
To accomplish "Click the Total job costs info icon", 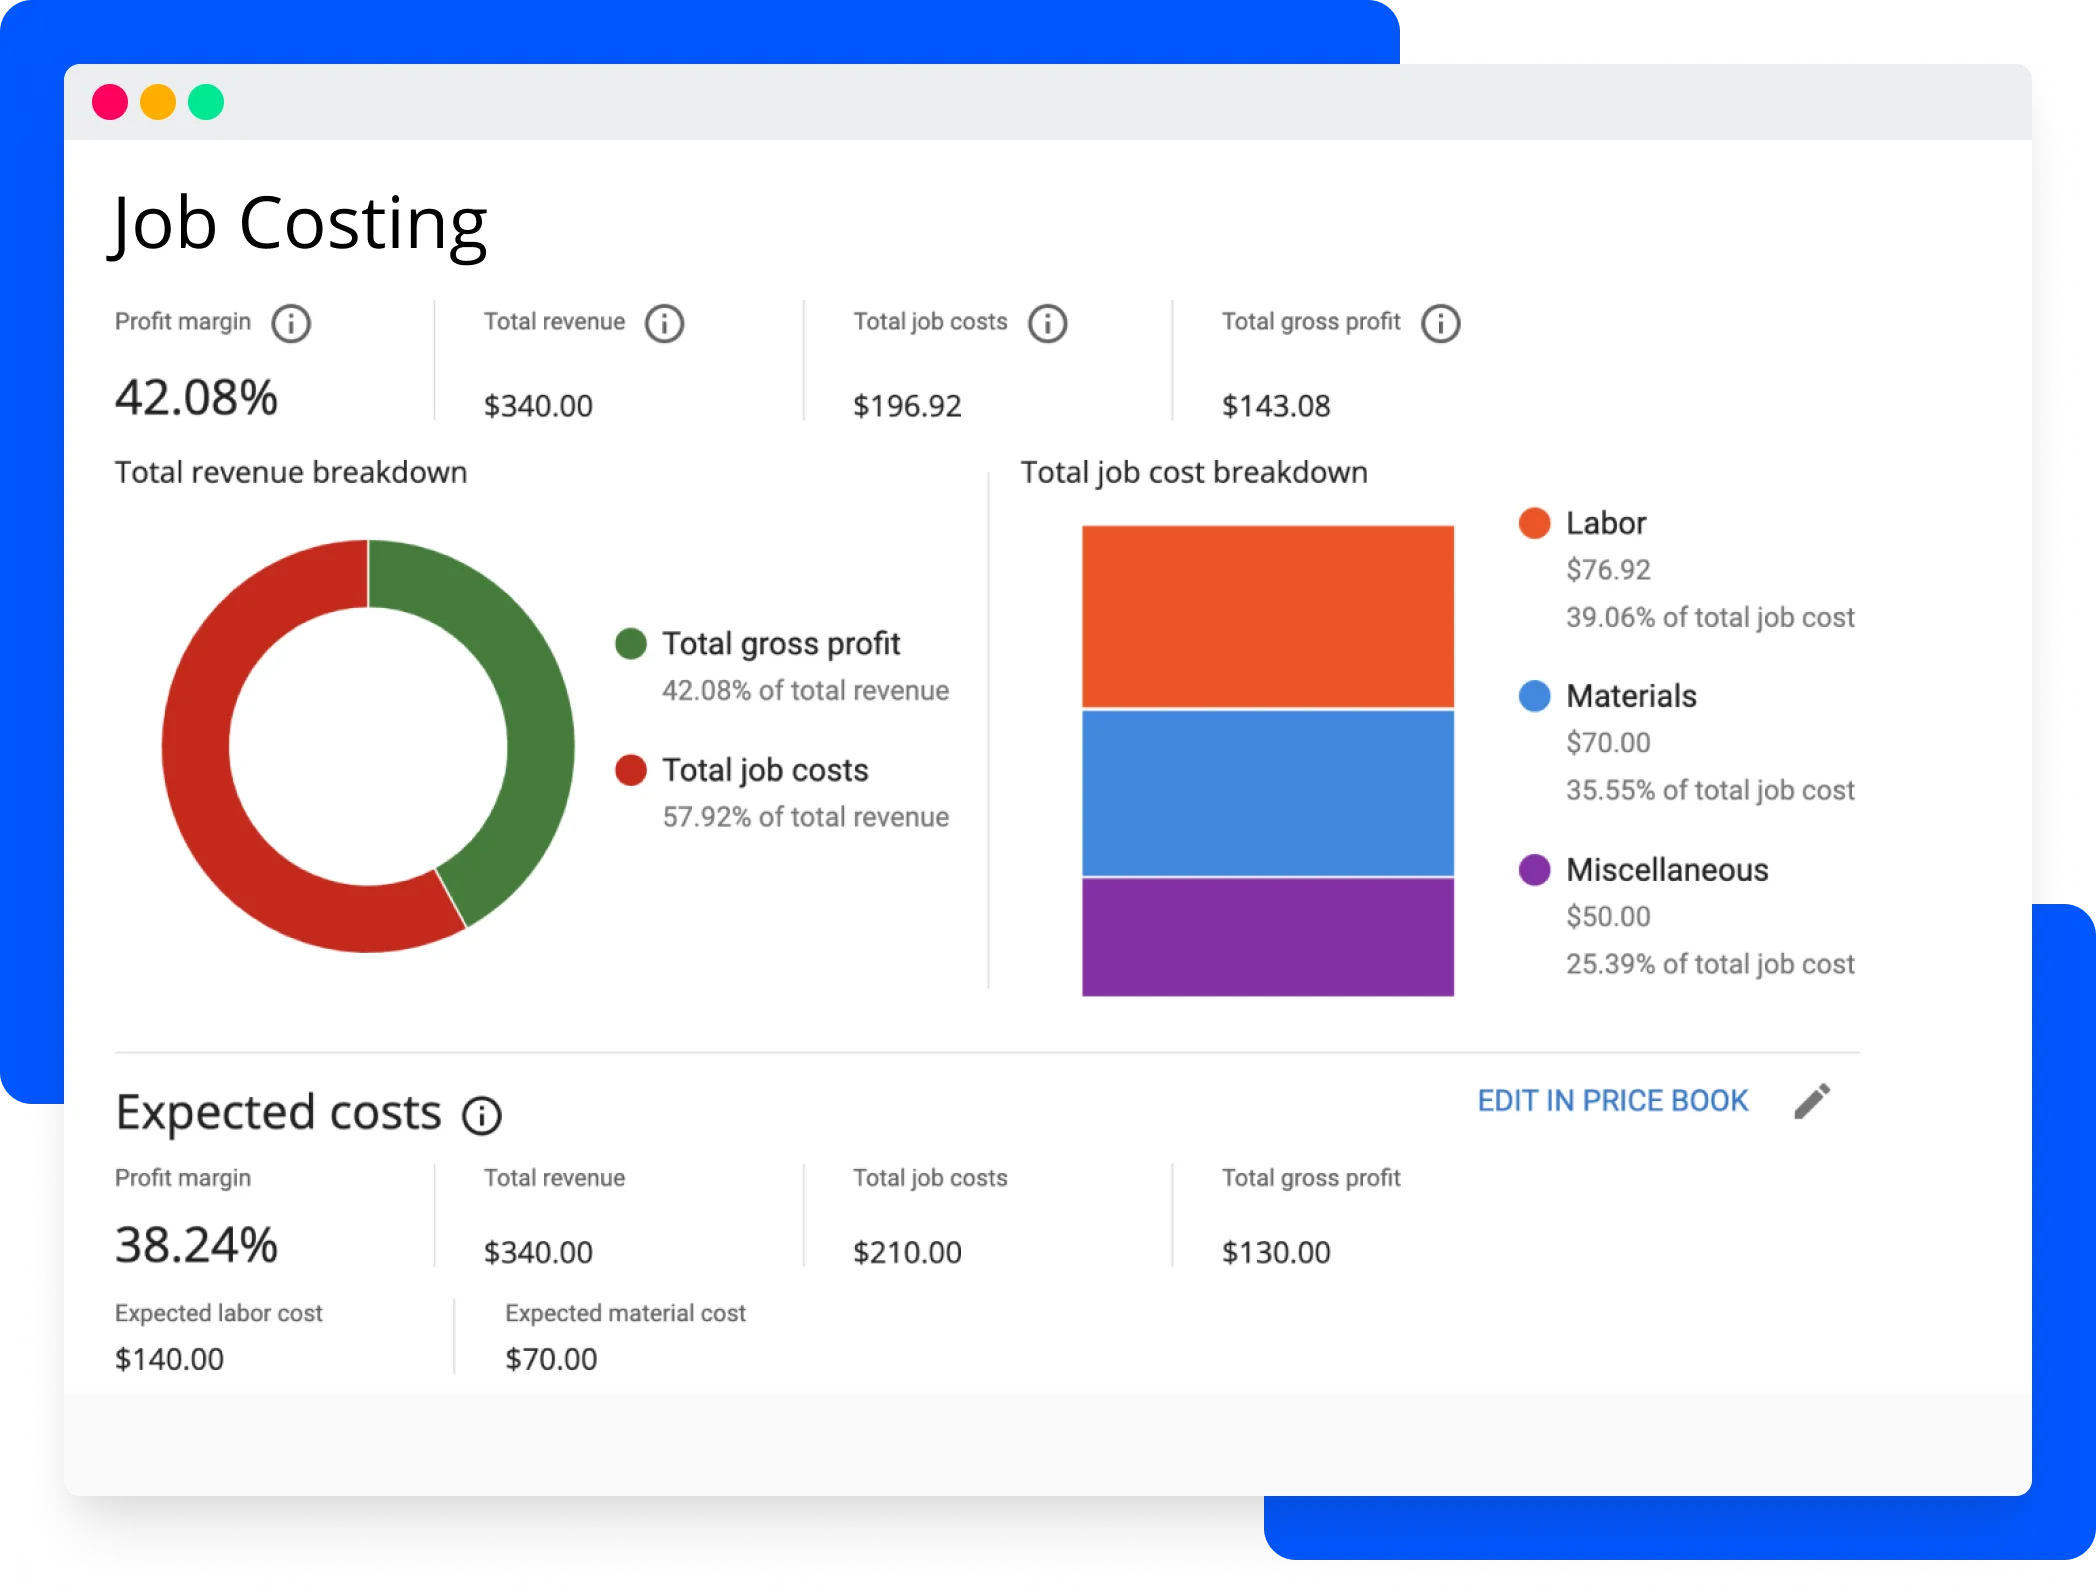I will [x=1047, y=323].
